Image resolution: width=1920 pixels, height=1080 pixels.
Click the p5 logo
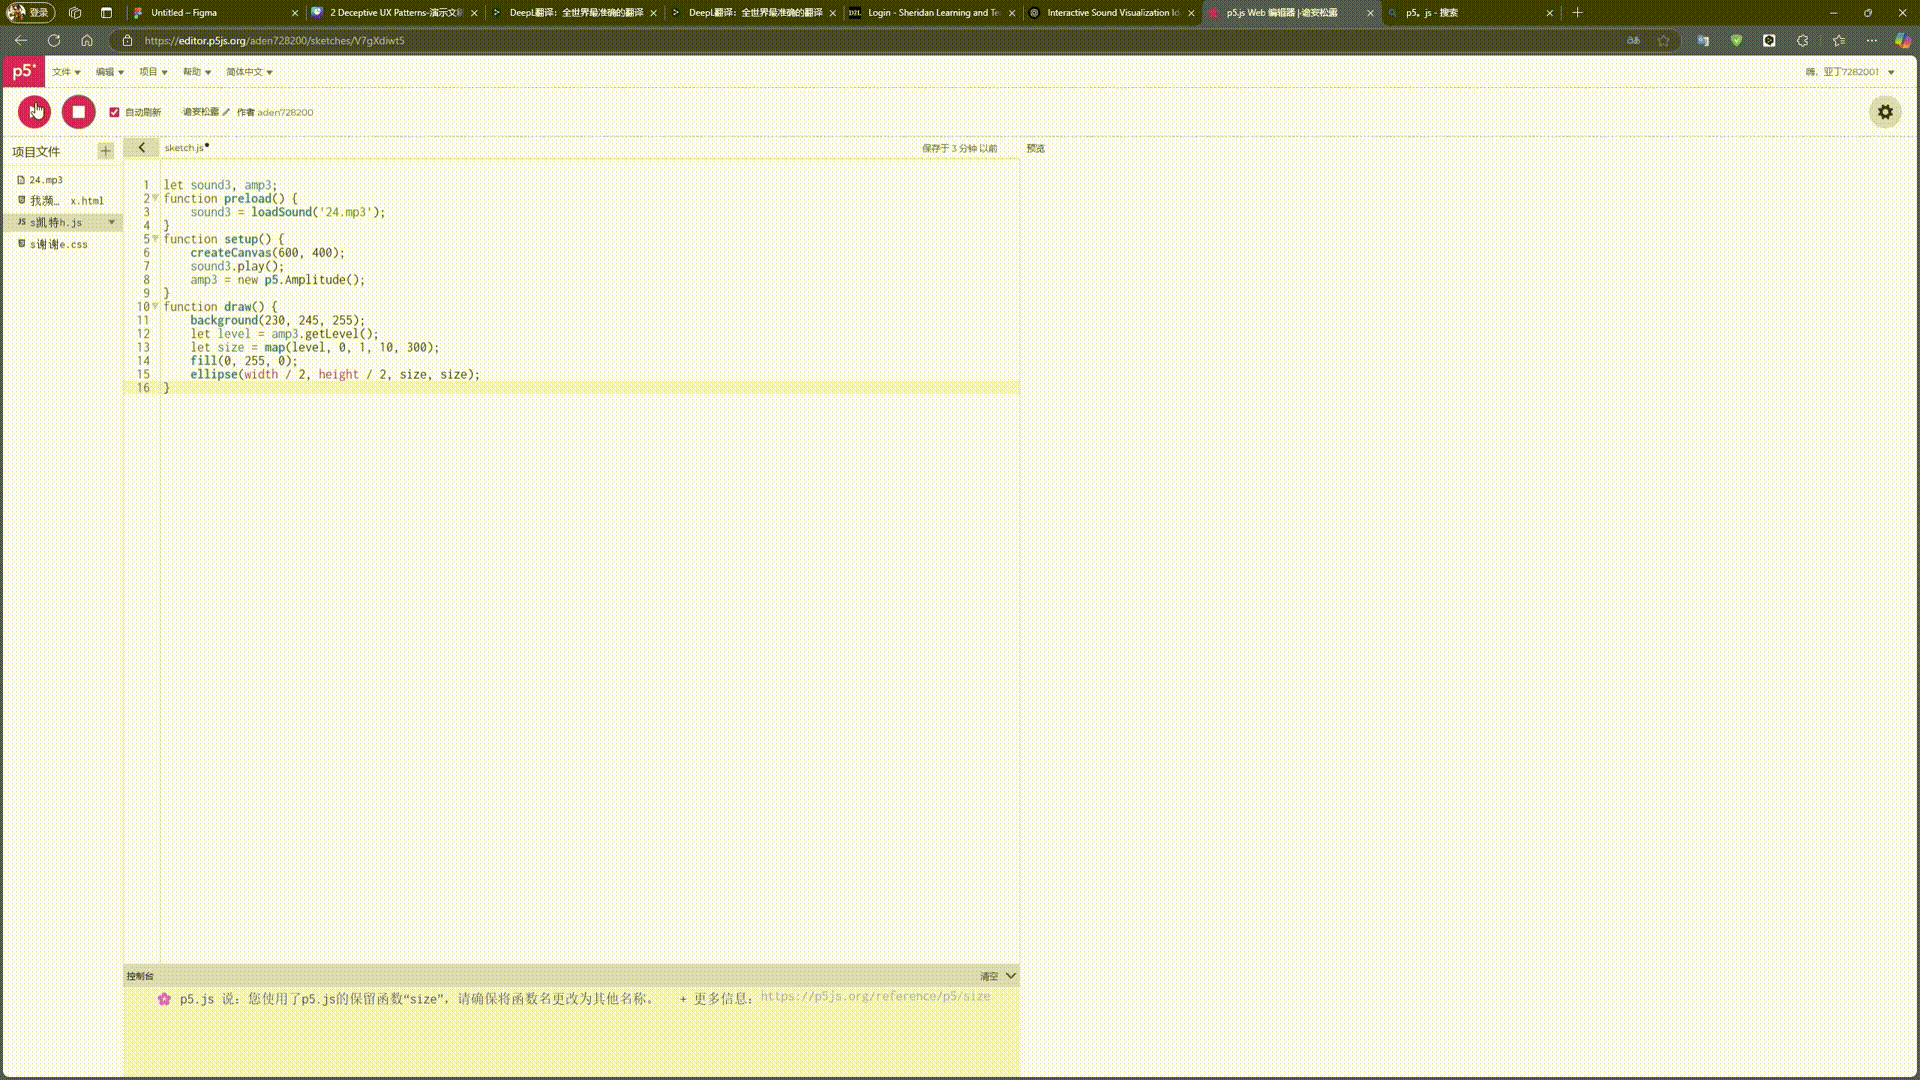(x=23, y=71)
